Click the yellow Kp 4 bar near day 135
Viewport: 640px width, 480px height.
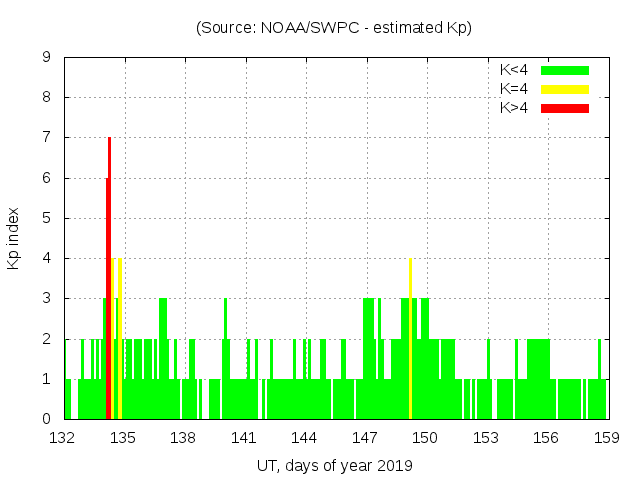120,340
